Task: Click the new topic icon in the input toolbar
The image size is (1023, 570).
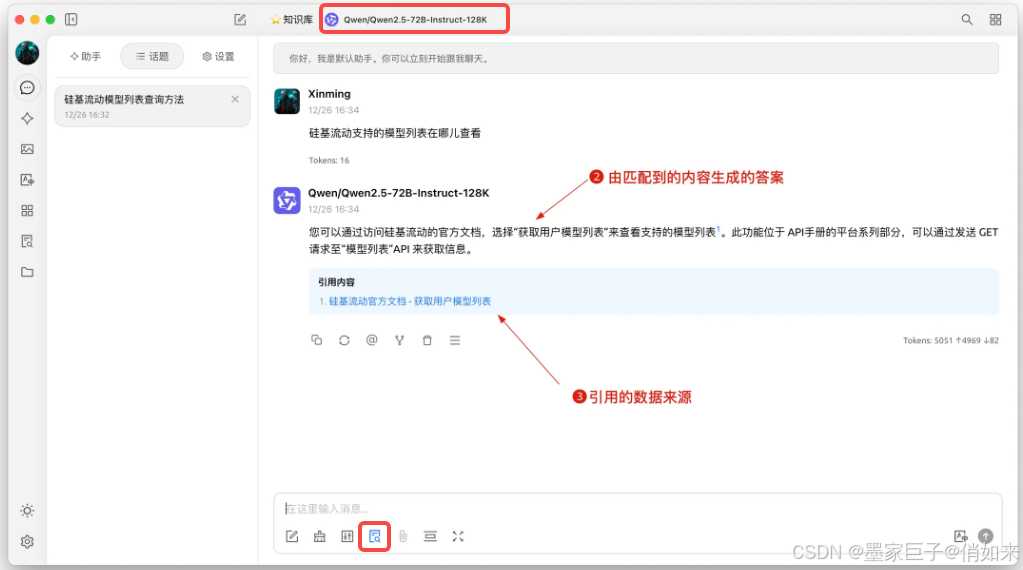Action: pos(292,536)
